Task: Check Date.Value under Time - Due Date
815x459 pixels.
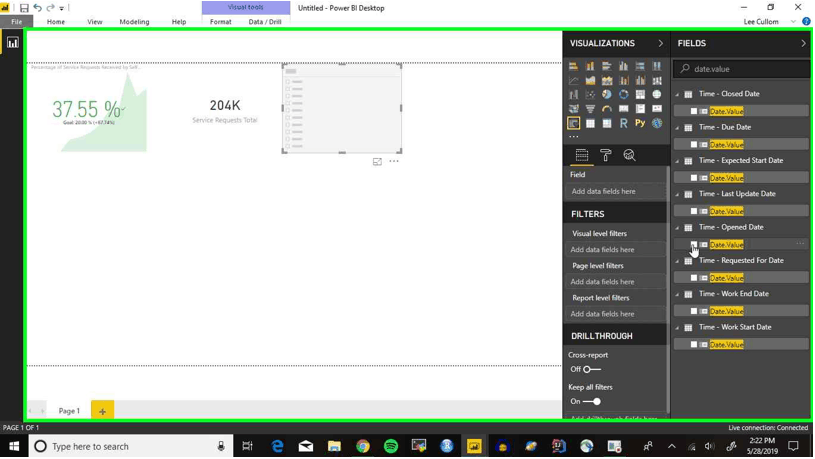Action: click(x=693, y=145)
